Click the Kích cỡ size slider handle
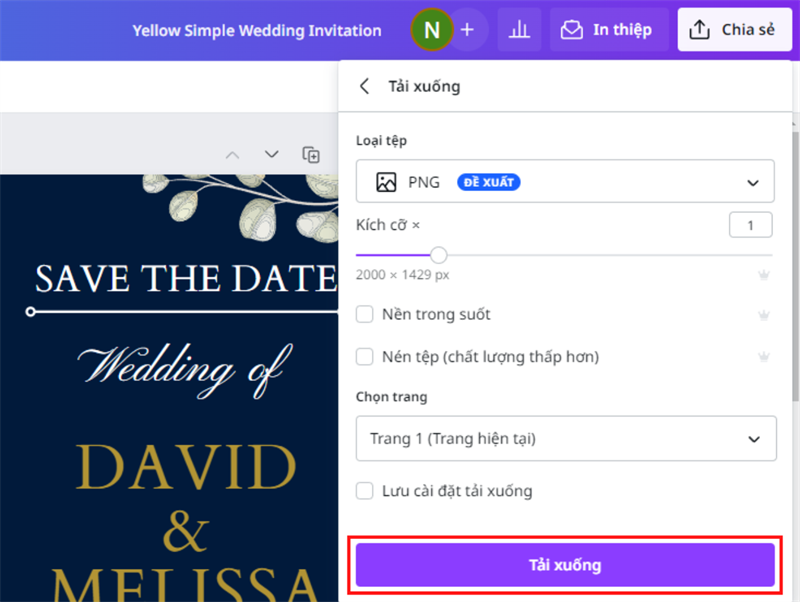 click(x=438, y=255)
